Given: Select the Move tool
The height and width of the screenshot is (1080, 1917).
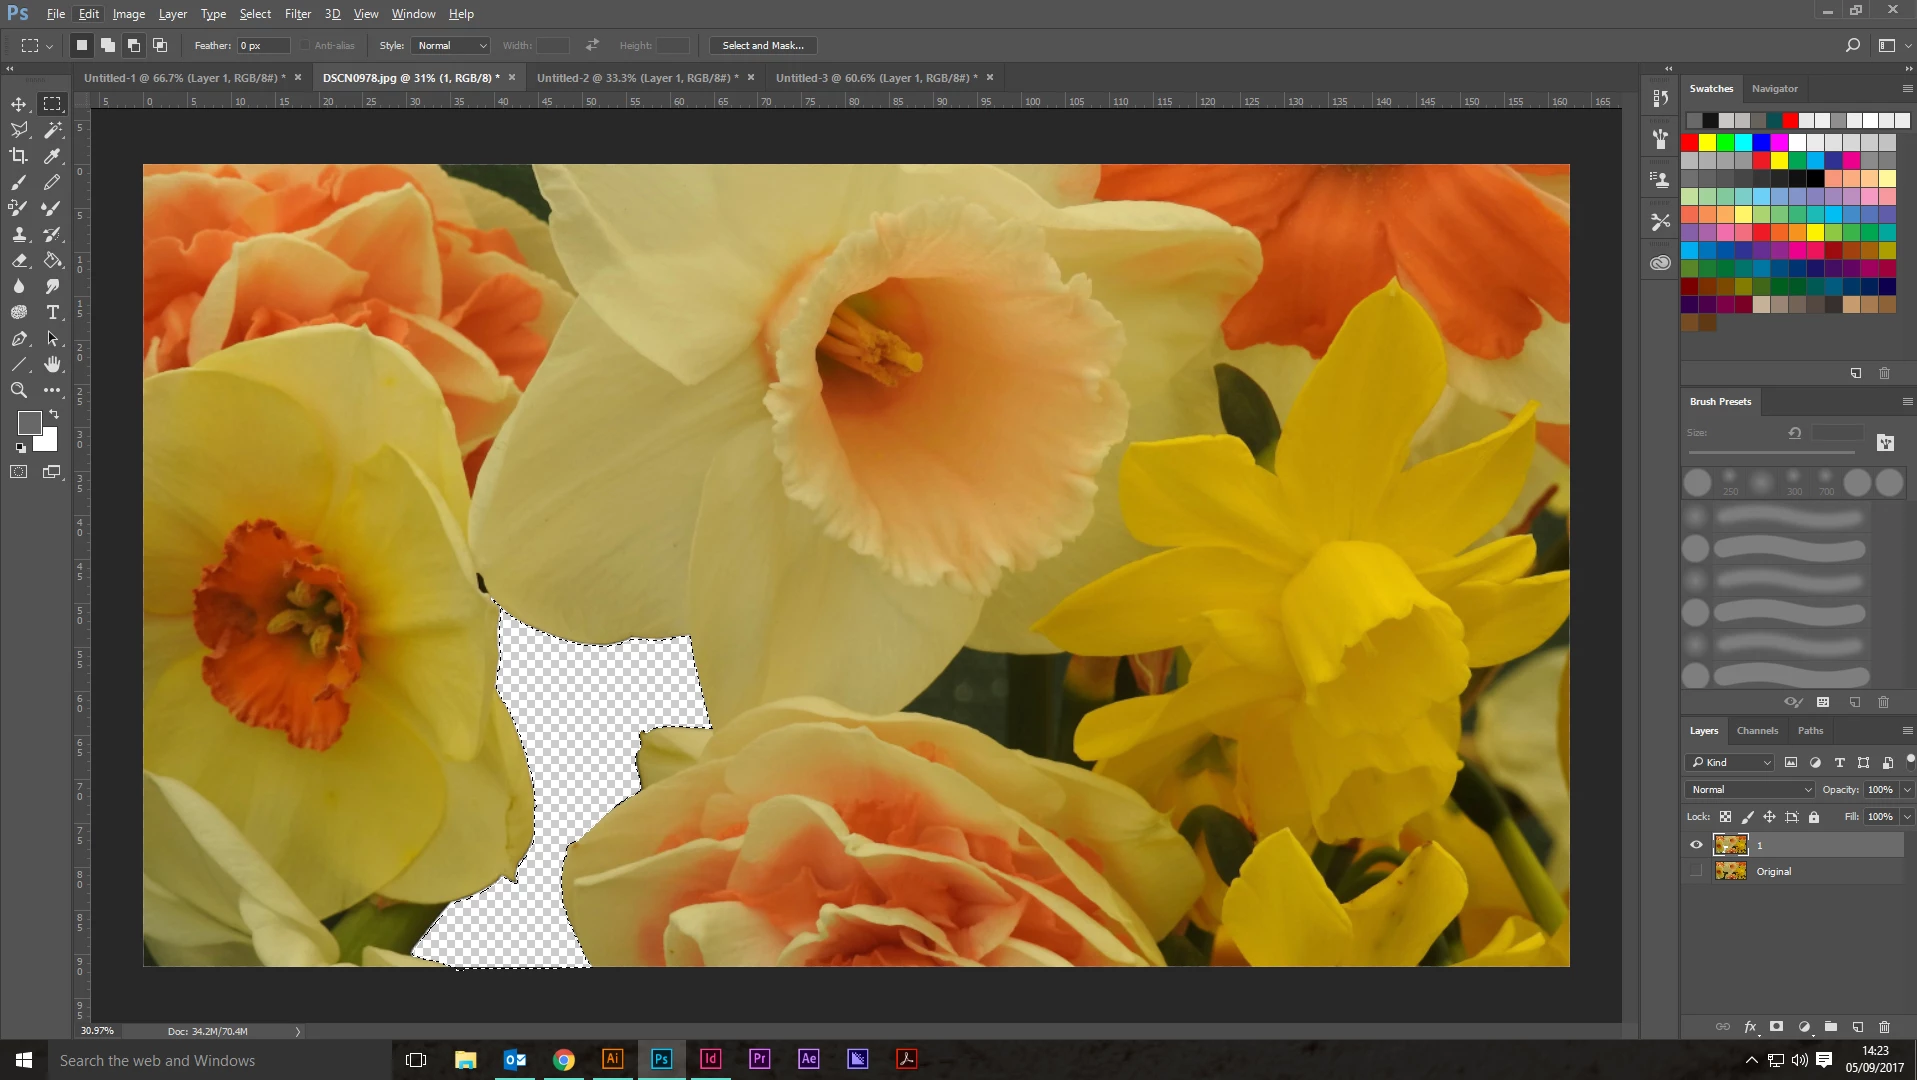Looking at the screenshot, I should pos(19,104).
